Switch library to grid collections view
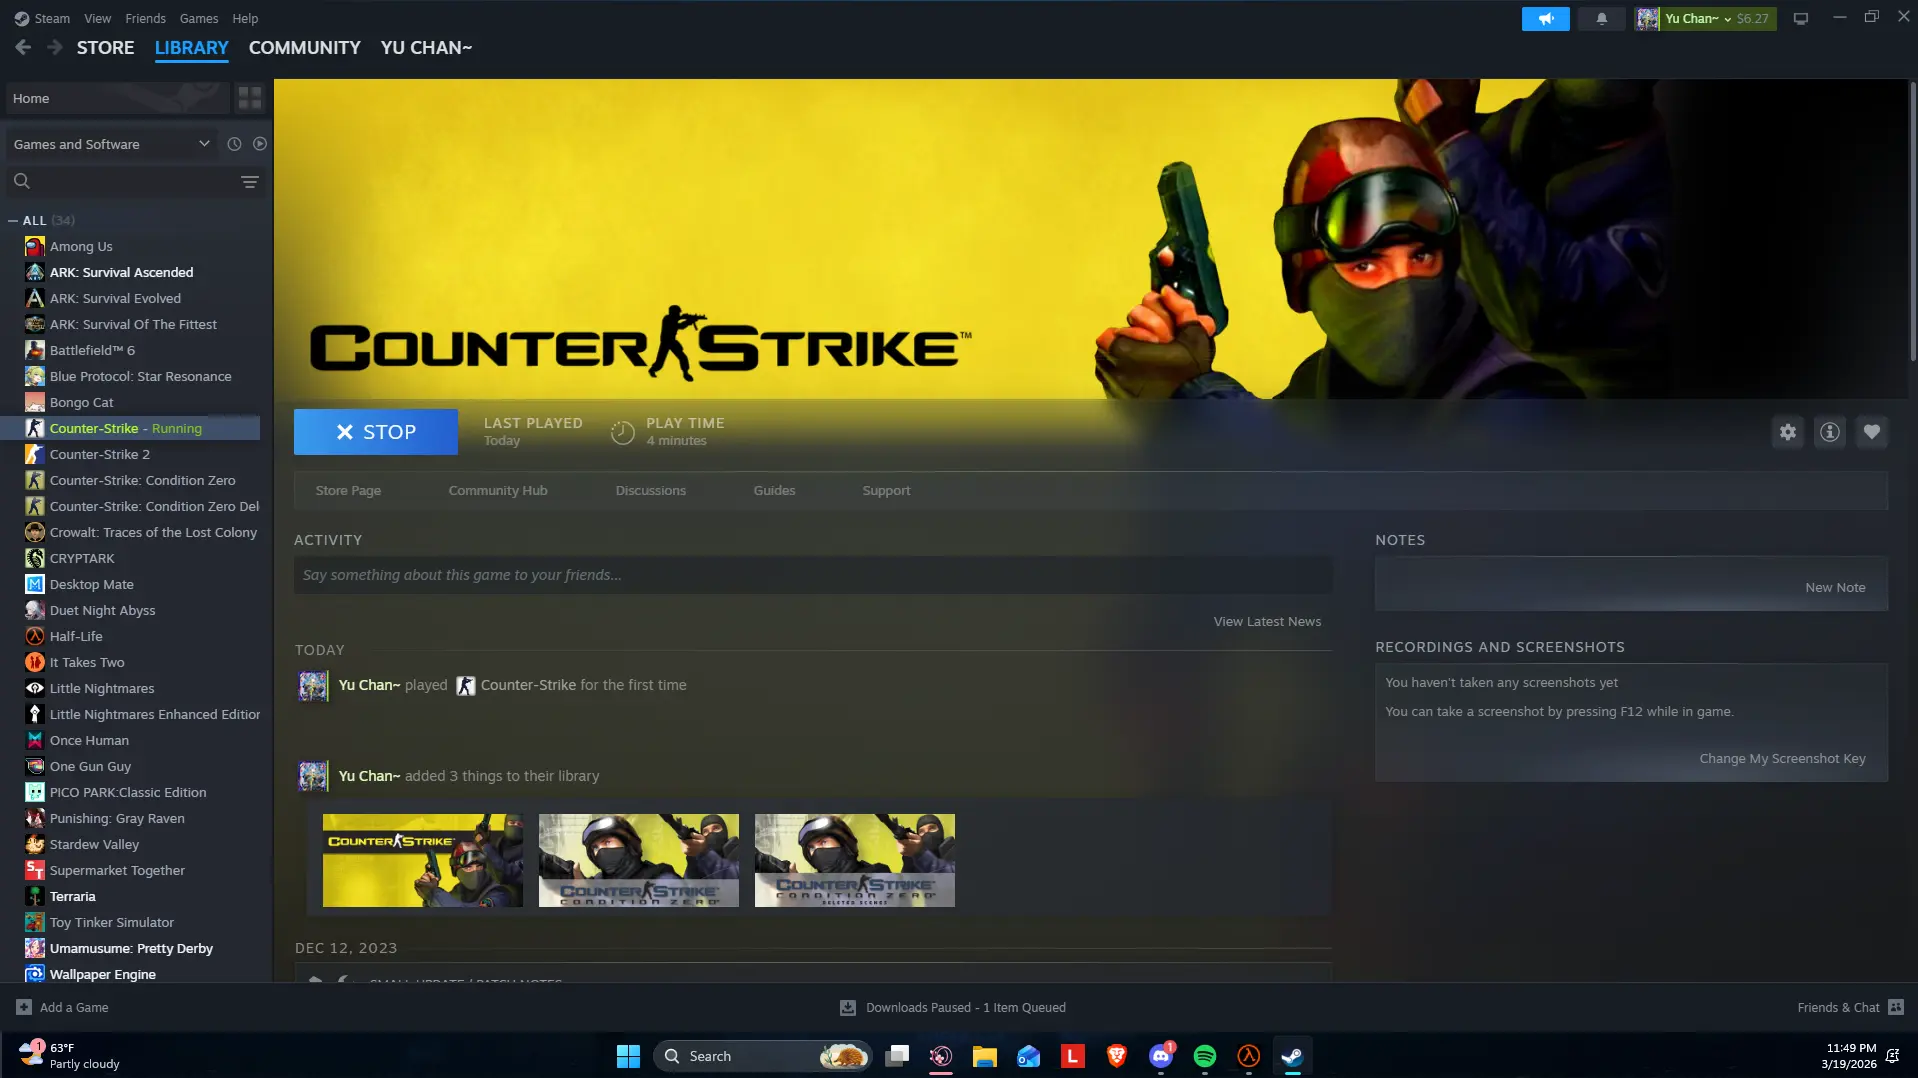1918x1078 pixels. coord(249,98)
